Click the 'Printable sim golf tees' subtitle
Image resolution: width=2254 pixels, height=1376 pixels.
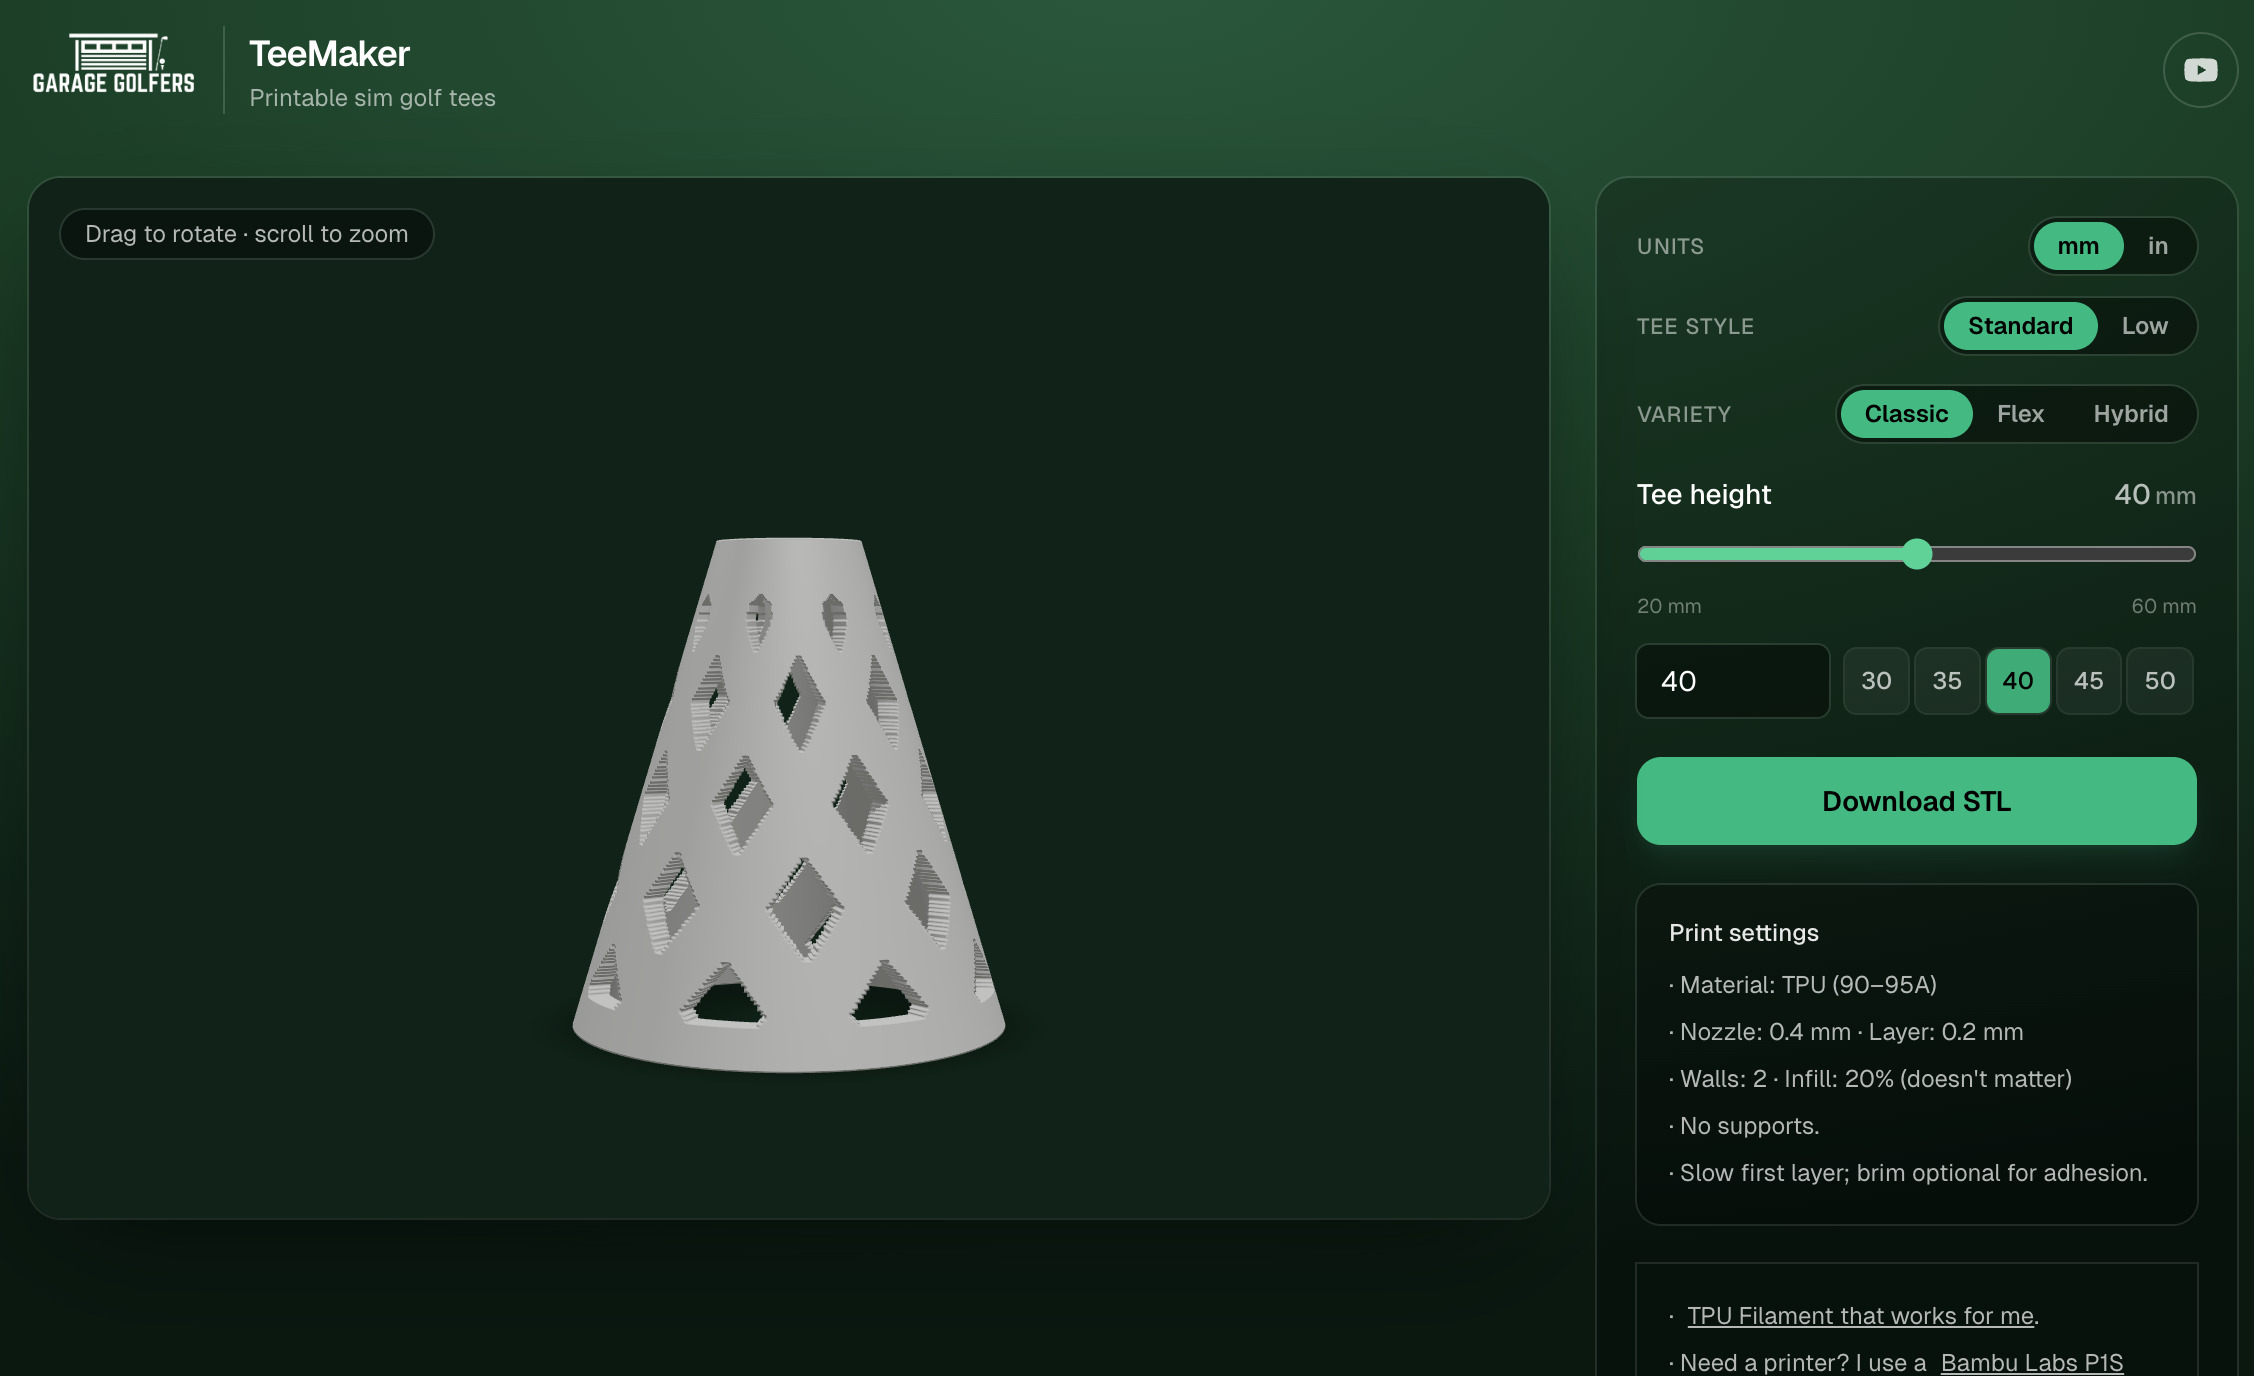[x=372, y=98]
